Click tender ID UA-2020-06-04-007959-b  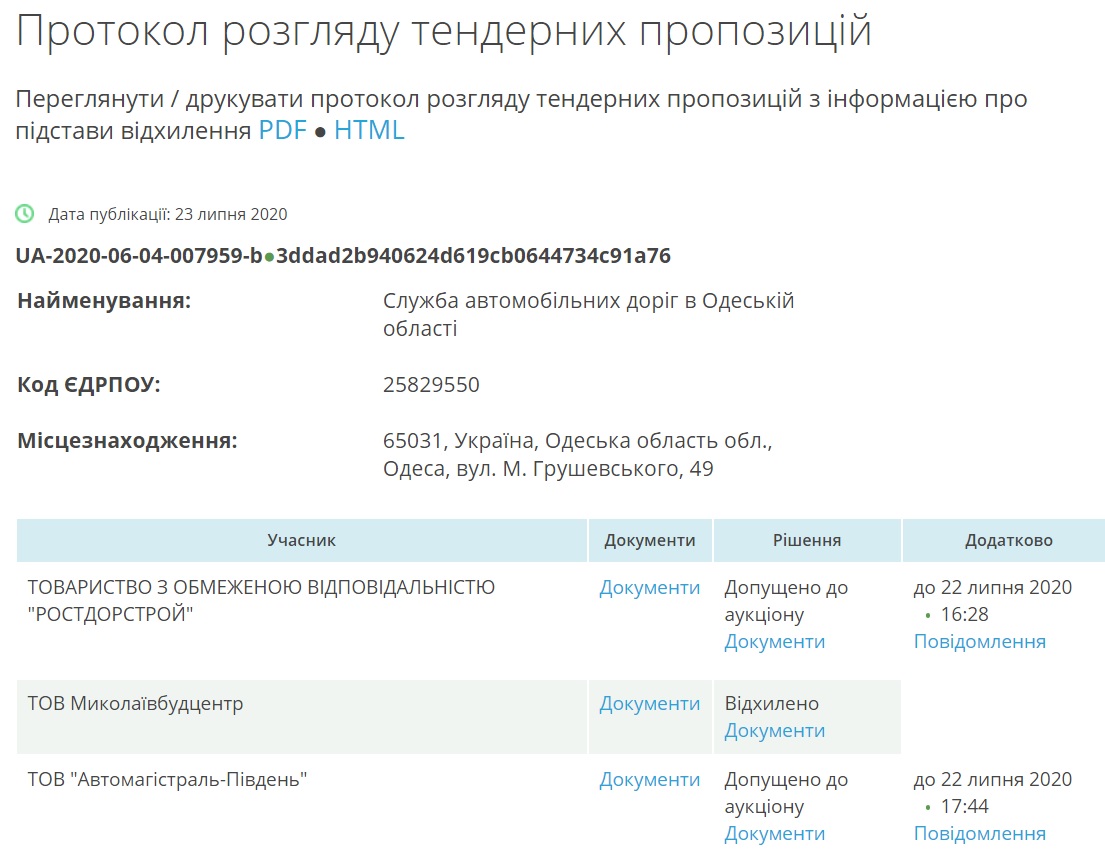[138, 256]
